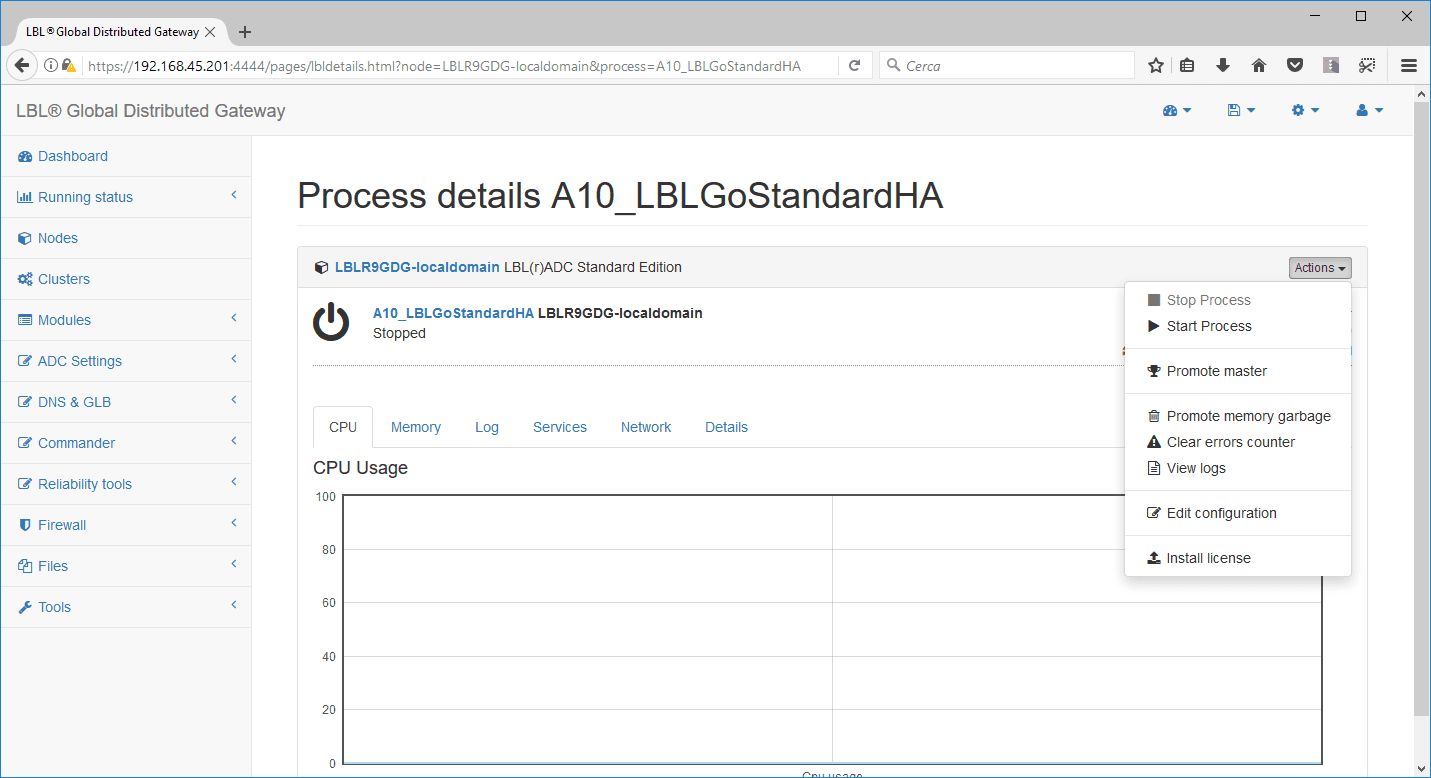The height and width of the screenshot is (778, 1431).
Task: Click LBL Global Distributed Gateway brand link
Action: [x=151, y=111]
